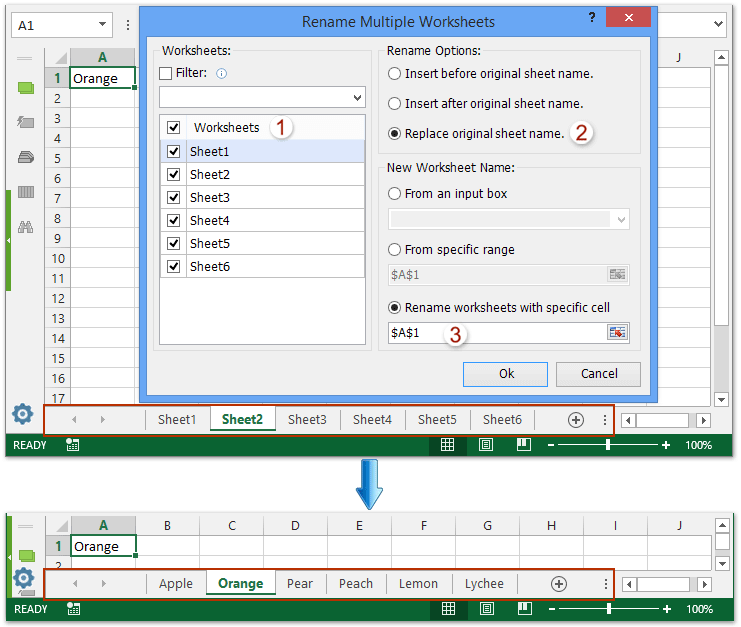The width and height of the screenshot is (741, 627).
Task: Click the binoculars find icon in left sidebar
Action: (x=26, y=227)
